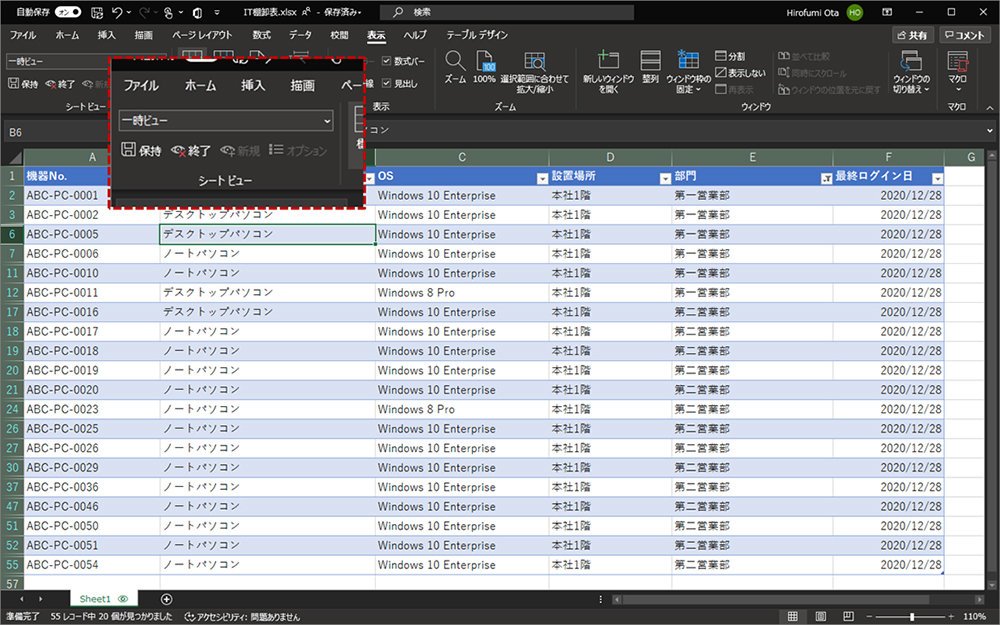Click the vertical scrollbar down arrow
This screenshot has width=1000, height=625.
point(992,585)
